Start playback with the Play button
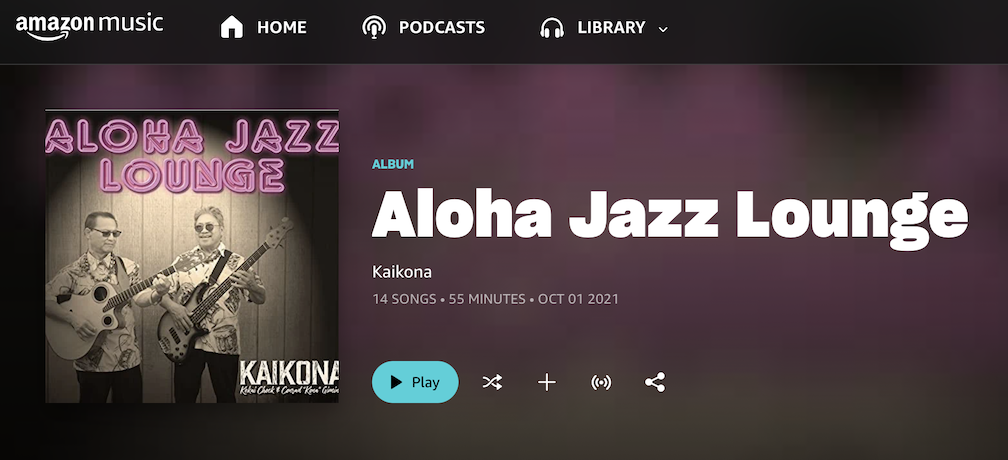 click(415, 382)
